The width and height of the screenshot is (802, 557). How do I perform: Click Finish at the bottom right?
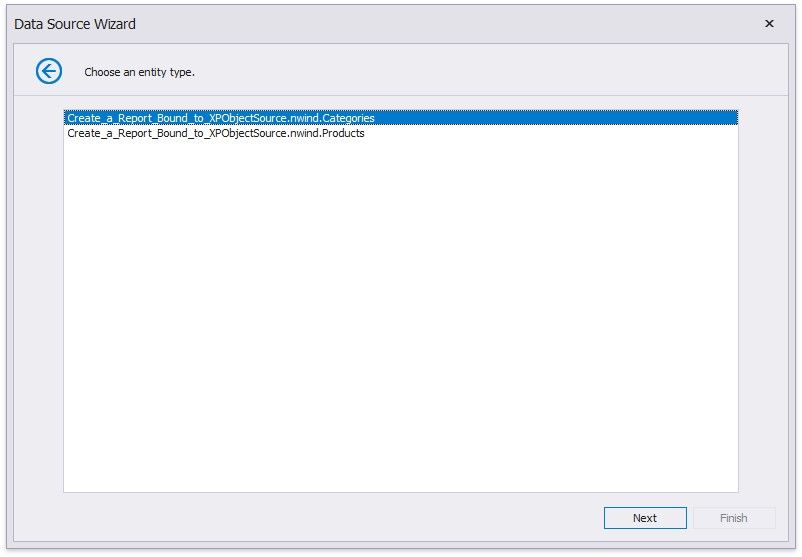(733, 518)
